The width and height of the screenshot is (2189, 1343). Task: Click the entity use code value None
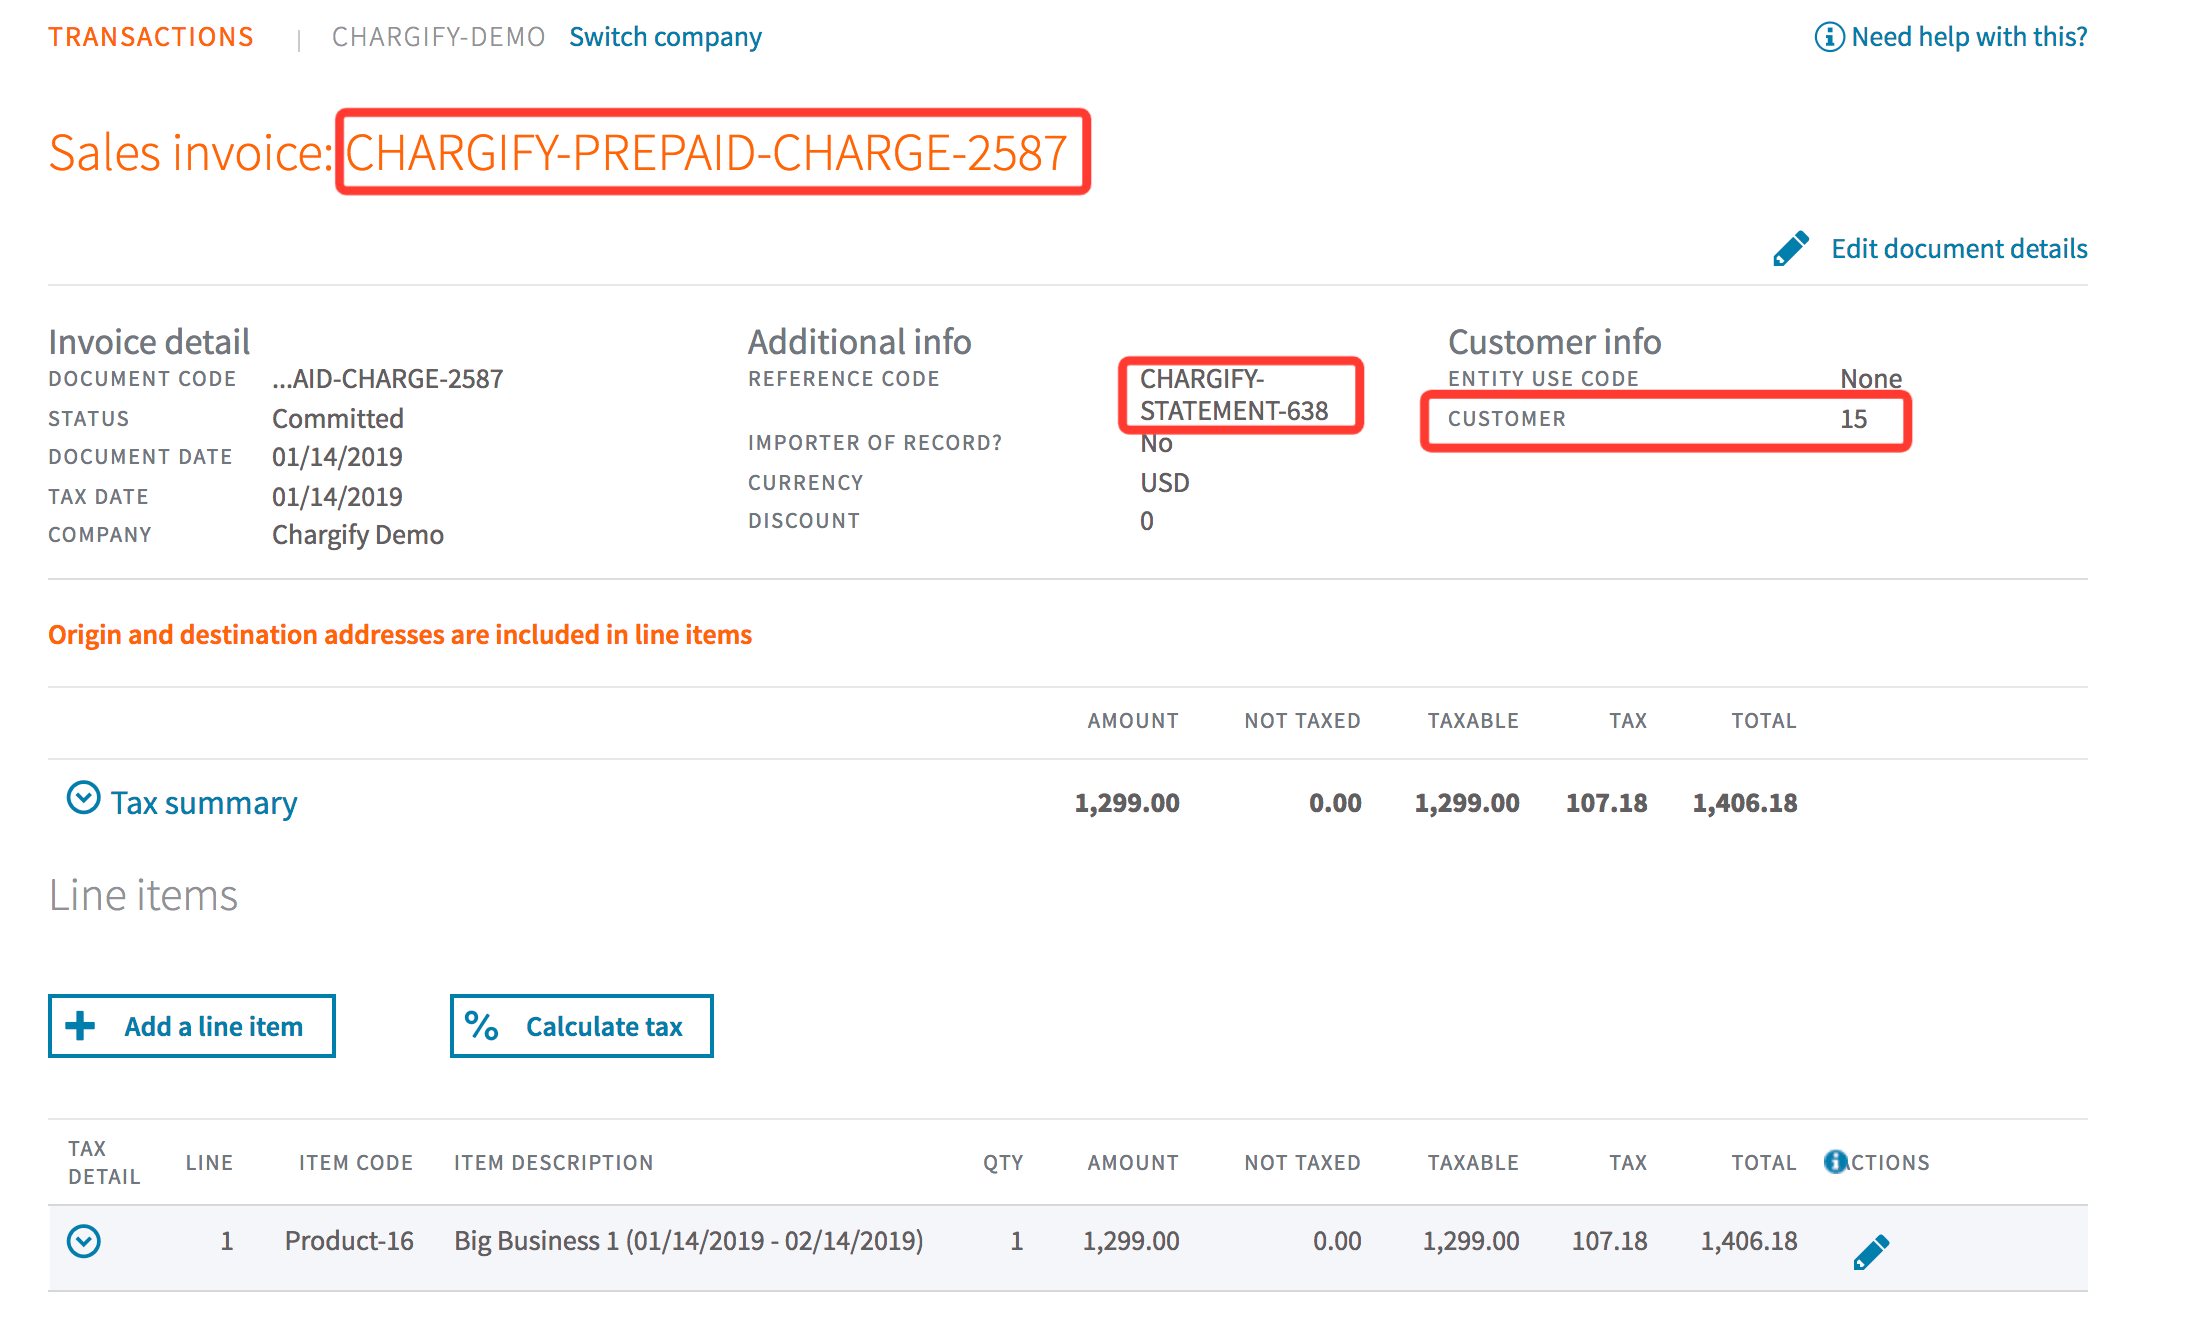[1871, 379]
